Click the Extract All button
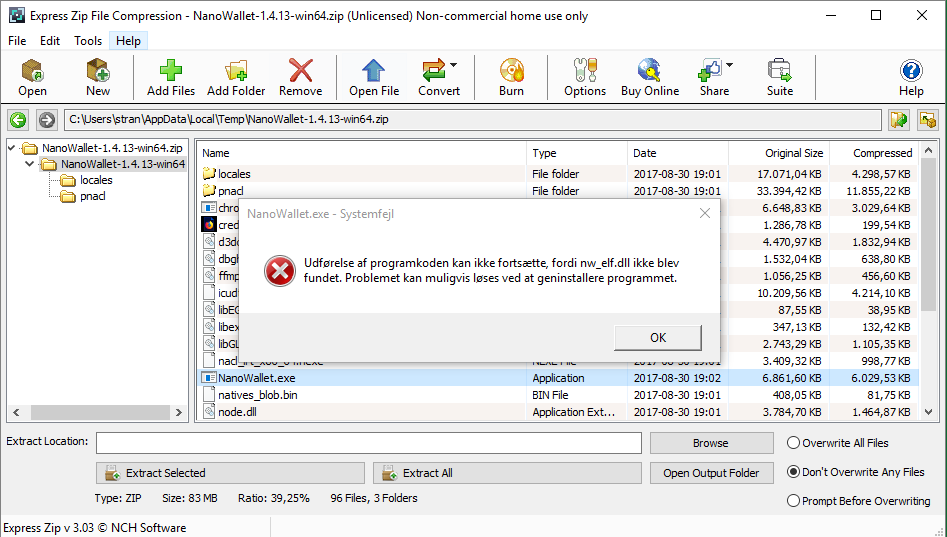 coord(507,473)
